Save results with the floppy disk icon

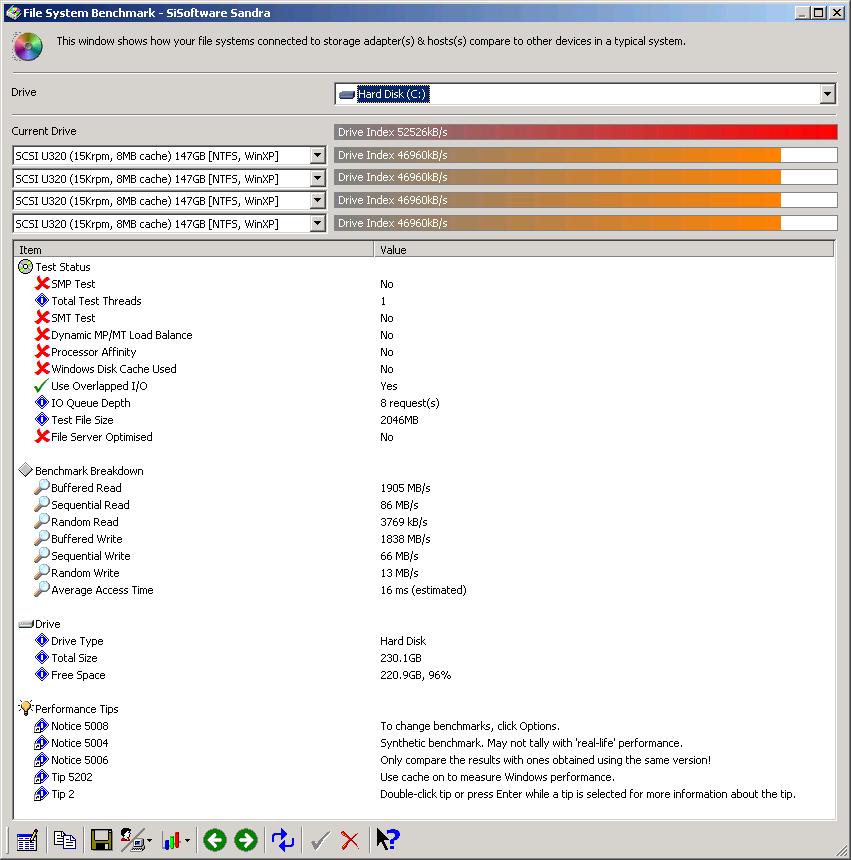coord(101,840)
